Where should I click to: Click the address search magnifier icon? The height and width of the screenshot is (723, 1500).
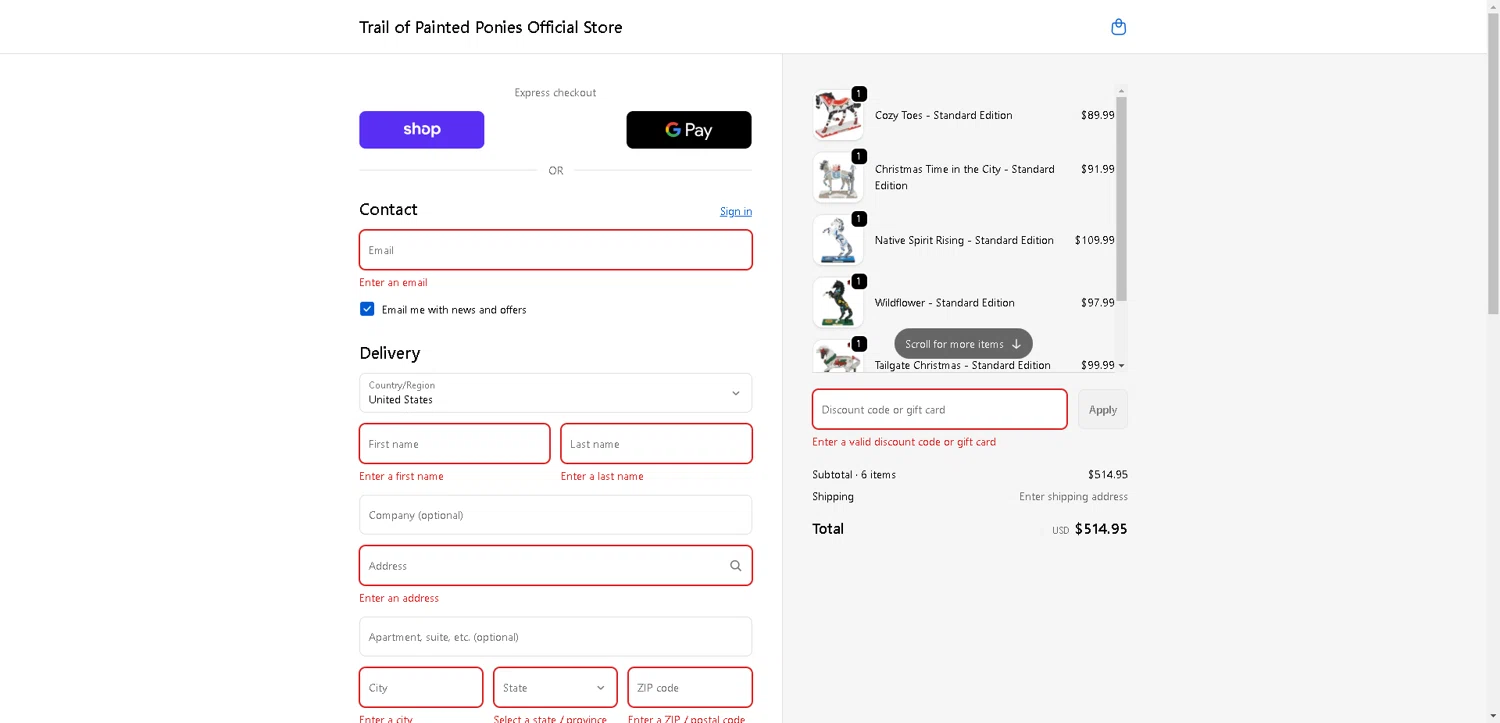(x=736, y=566)
